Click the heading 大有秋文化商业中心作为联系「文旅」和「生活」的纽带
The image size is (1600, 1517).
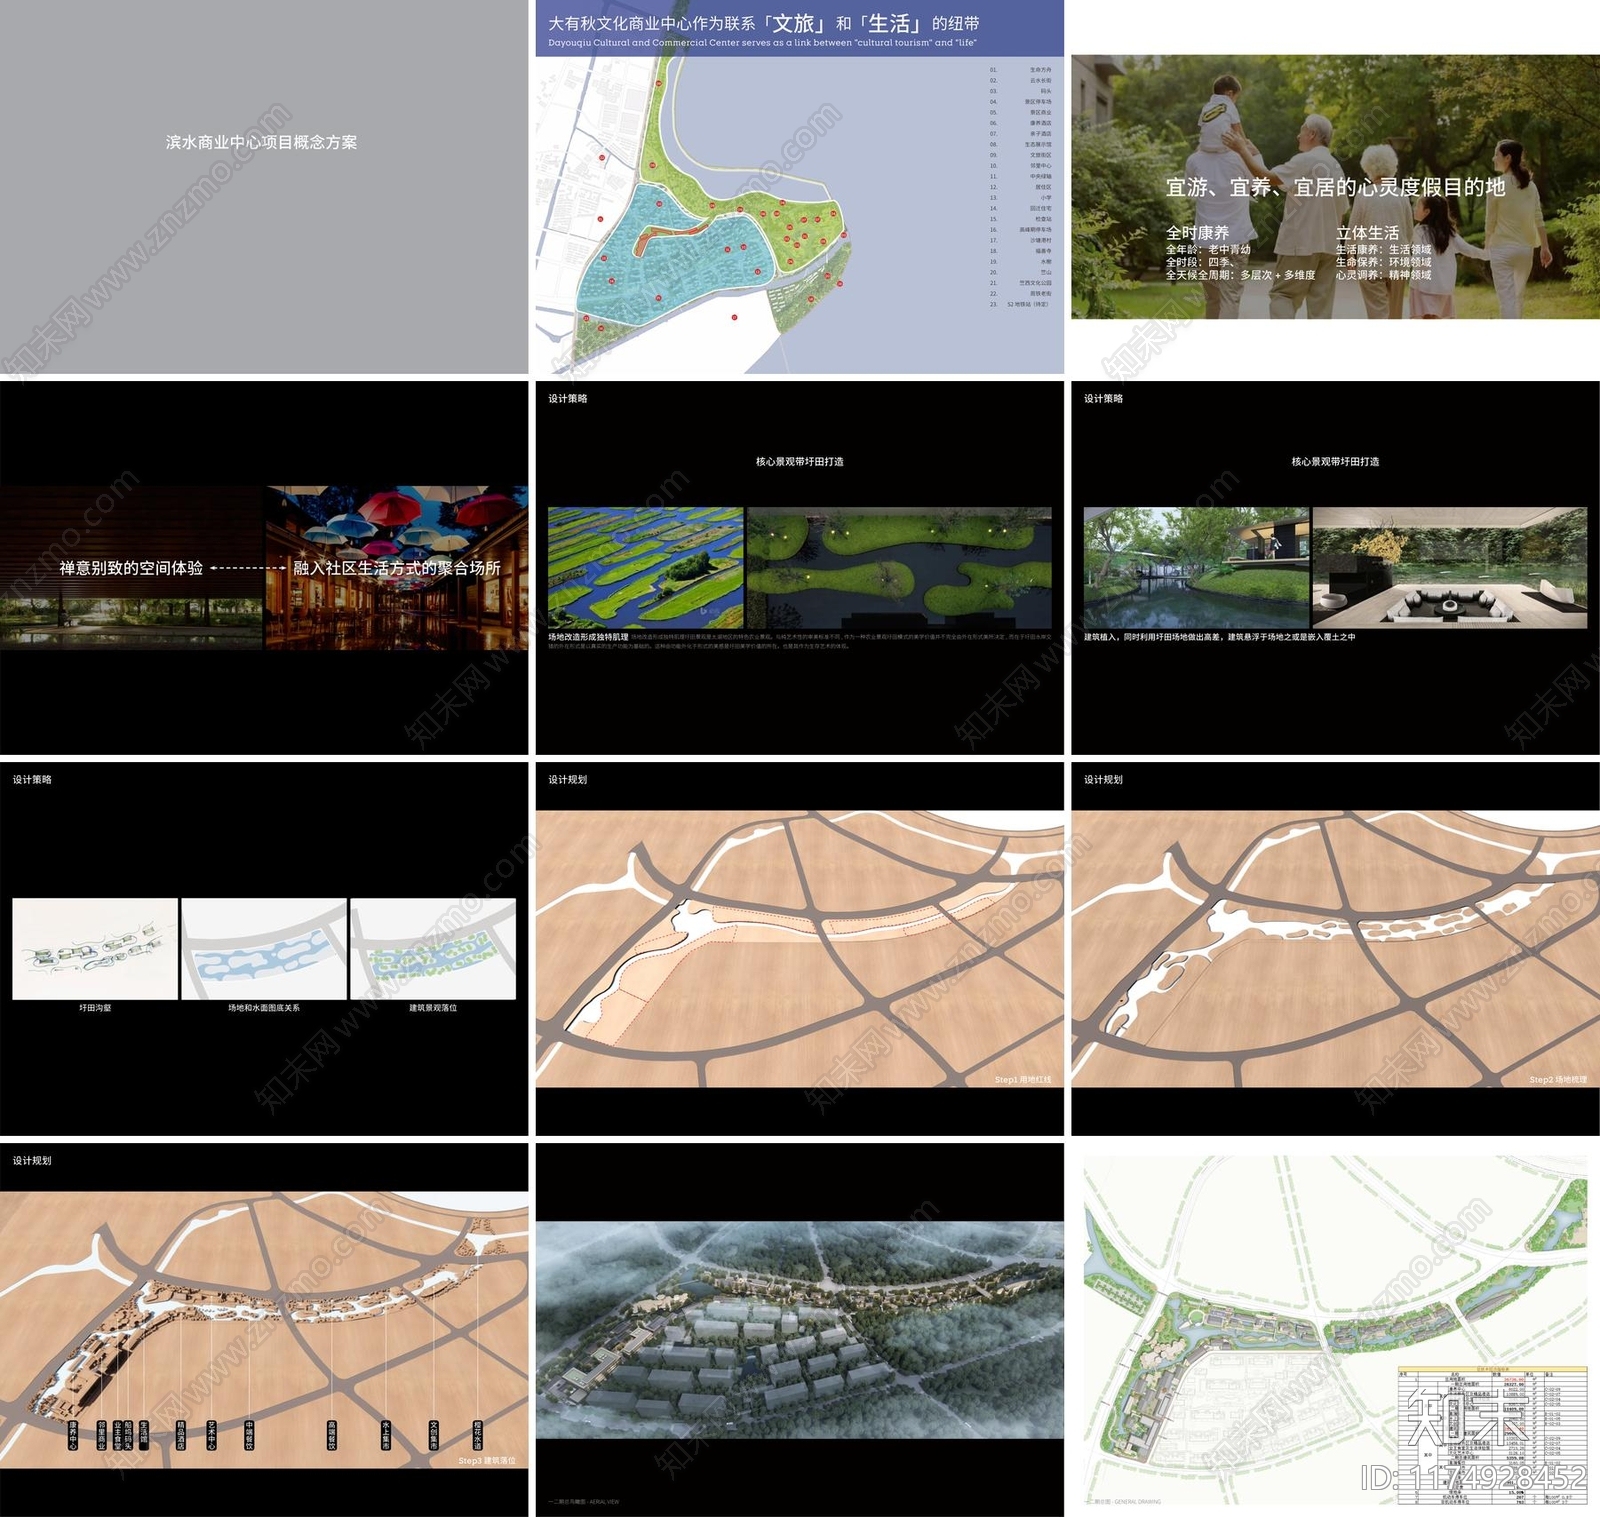(x=764, y=23)
